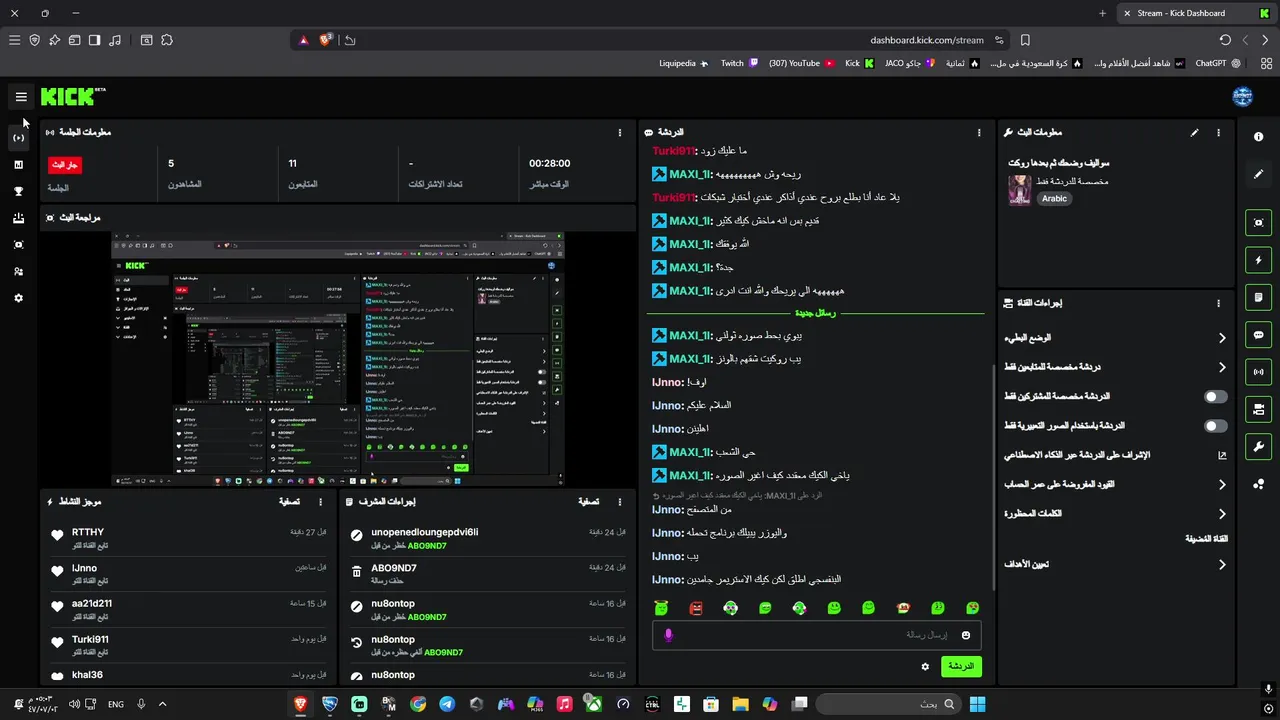This screenshot has height=720, width=1280.
Task: Click the message input field
Action: [x=816, y=635]
